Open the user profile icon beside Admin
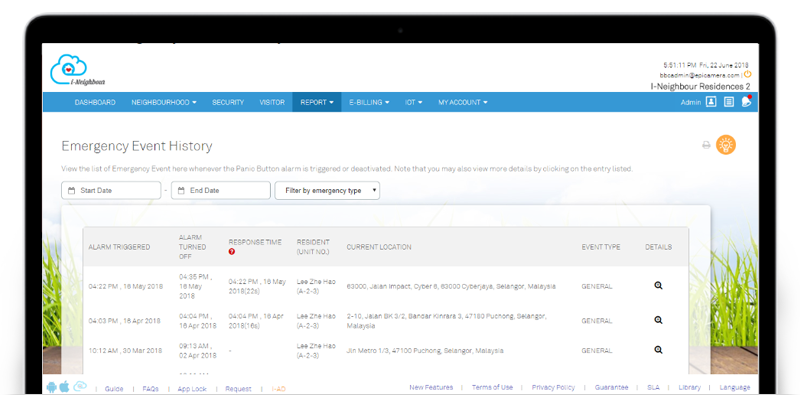Viewport: 800px width, 395px height. (711, 102)
